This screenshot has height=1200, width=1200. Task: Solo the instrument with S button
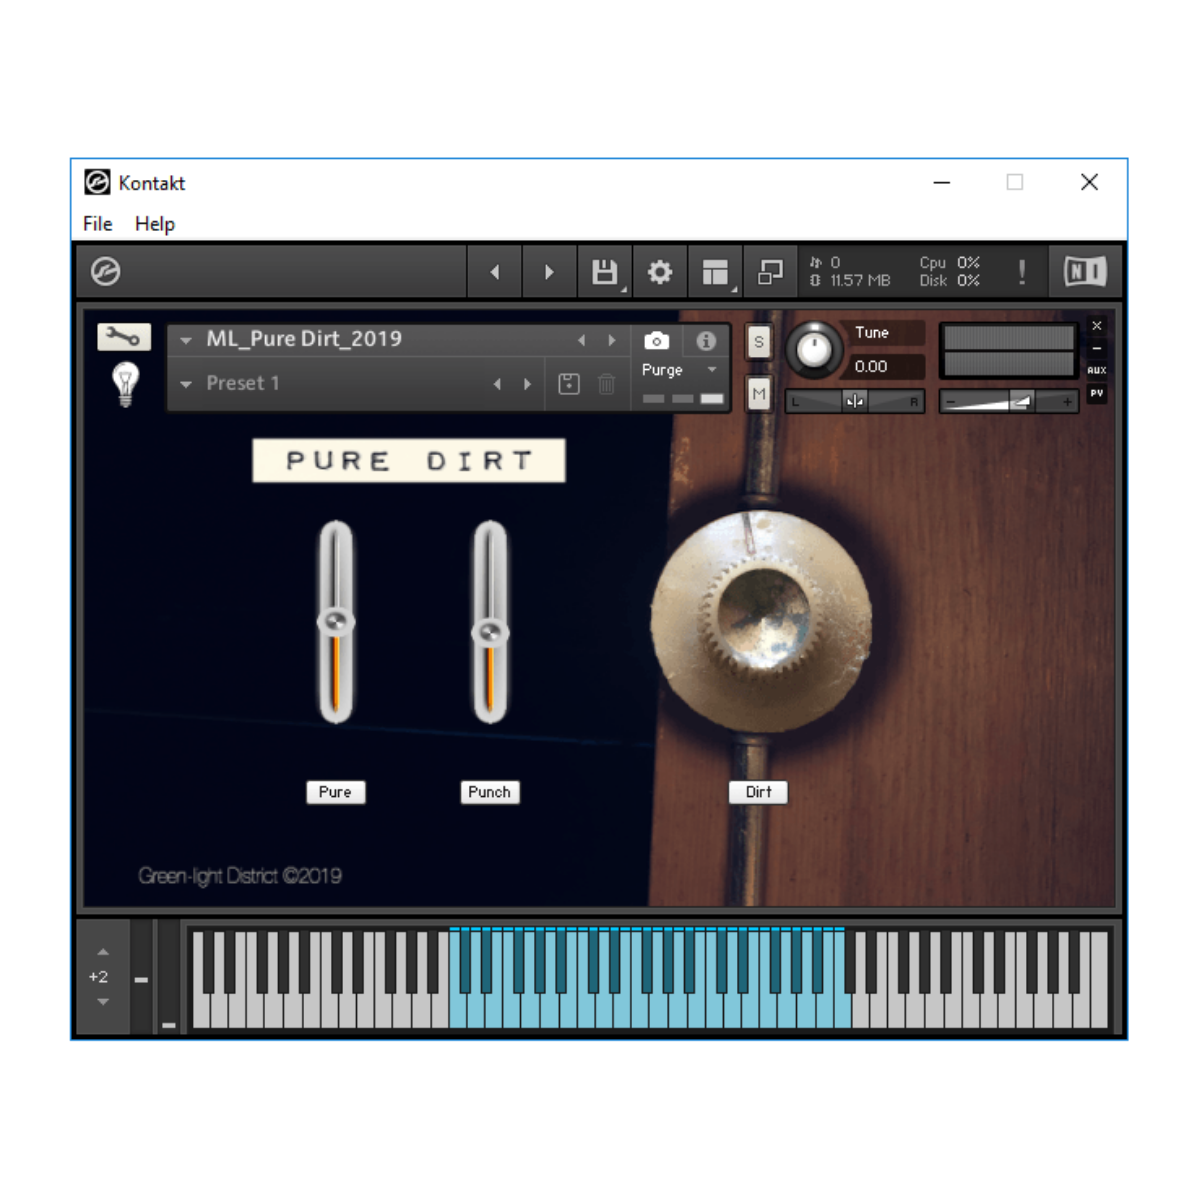tap(759, 342)
